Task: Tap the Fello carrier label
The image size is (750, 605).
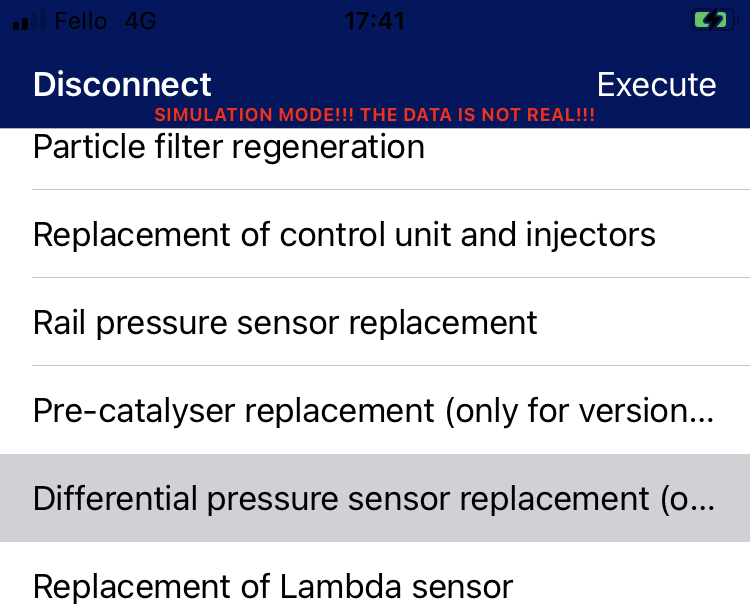Action: coord(80,21)
